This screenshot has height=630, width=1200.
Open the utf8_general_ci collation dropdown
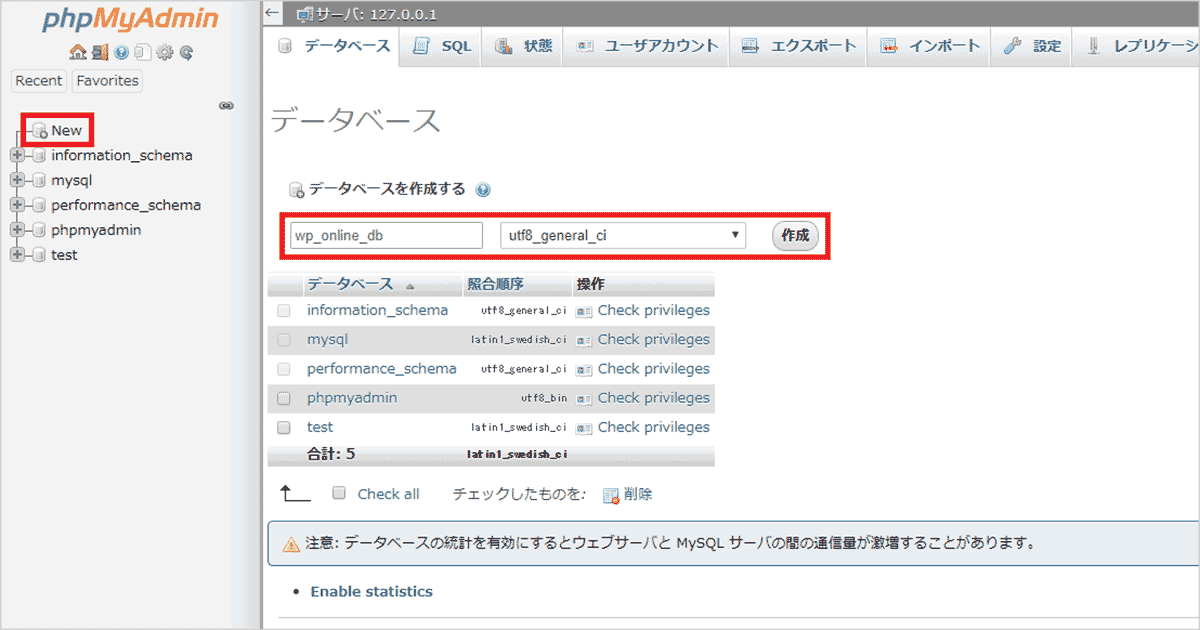pyautogui.click(x=622, y=235)
